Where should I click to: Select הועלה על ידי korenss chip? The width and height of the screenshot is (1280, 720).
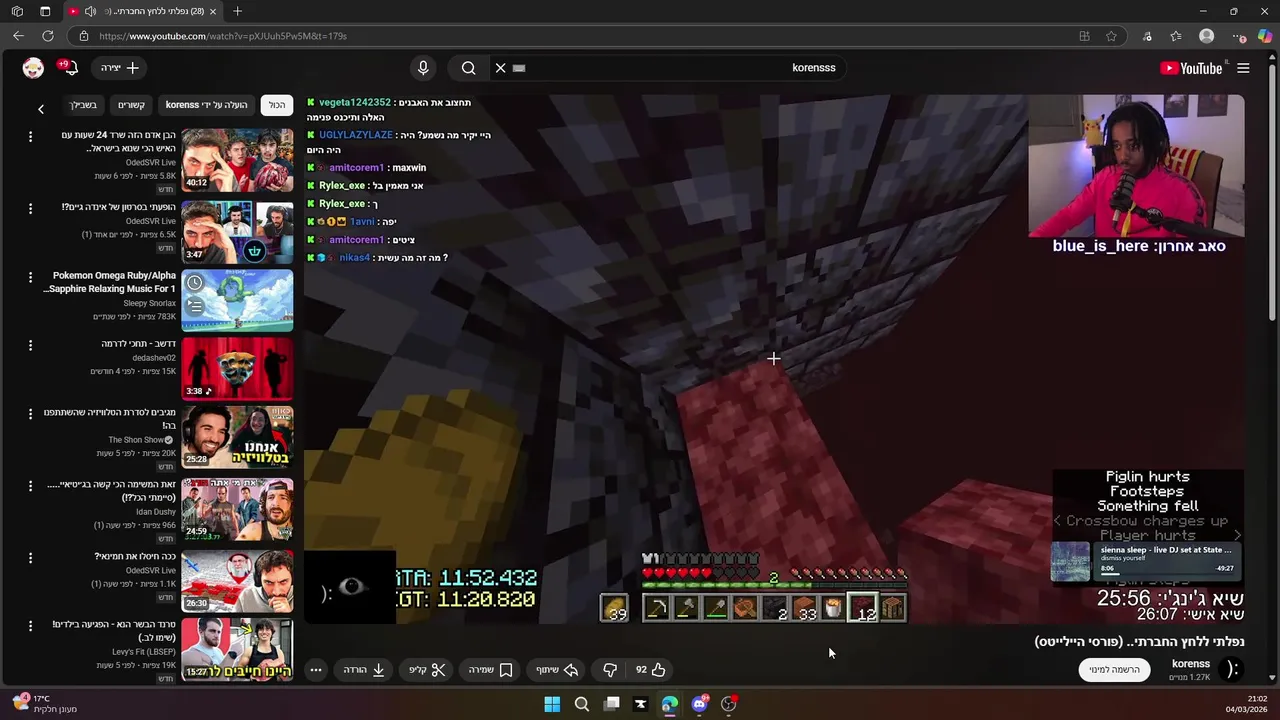(x=207, y=105)
